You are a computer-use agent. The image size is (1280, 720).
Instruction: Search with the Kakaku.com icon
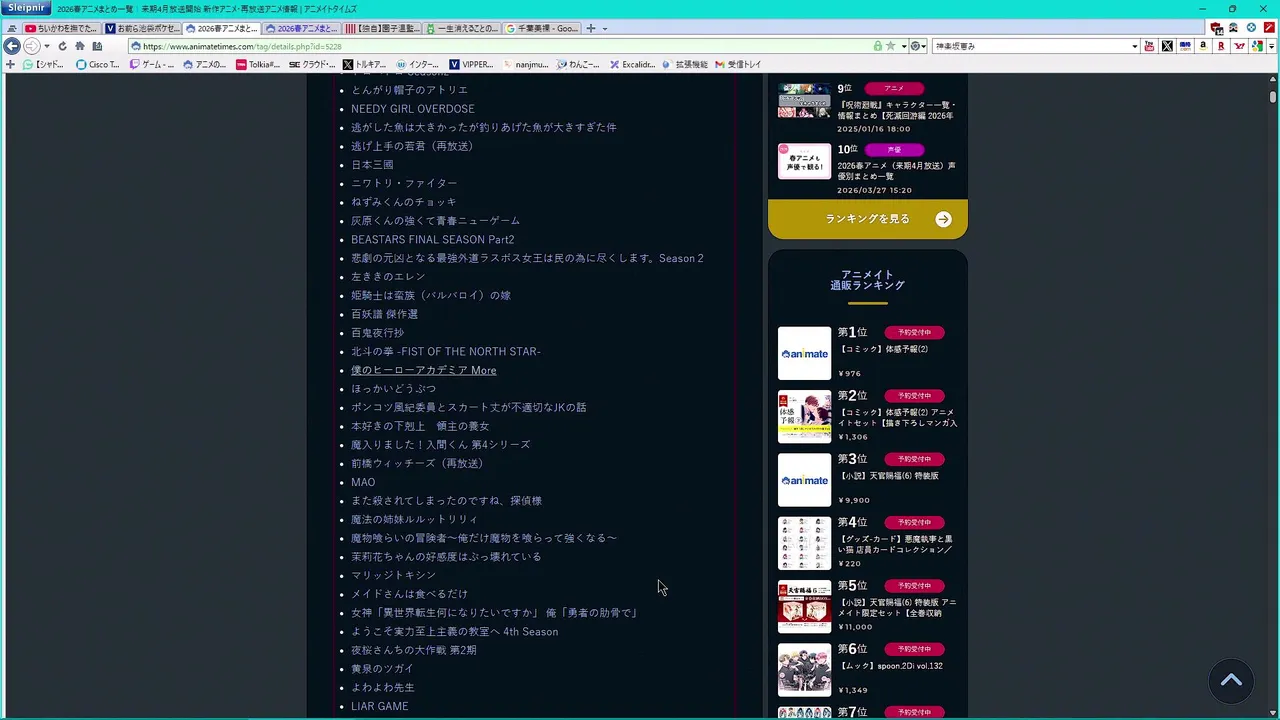1185,46
